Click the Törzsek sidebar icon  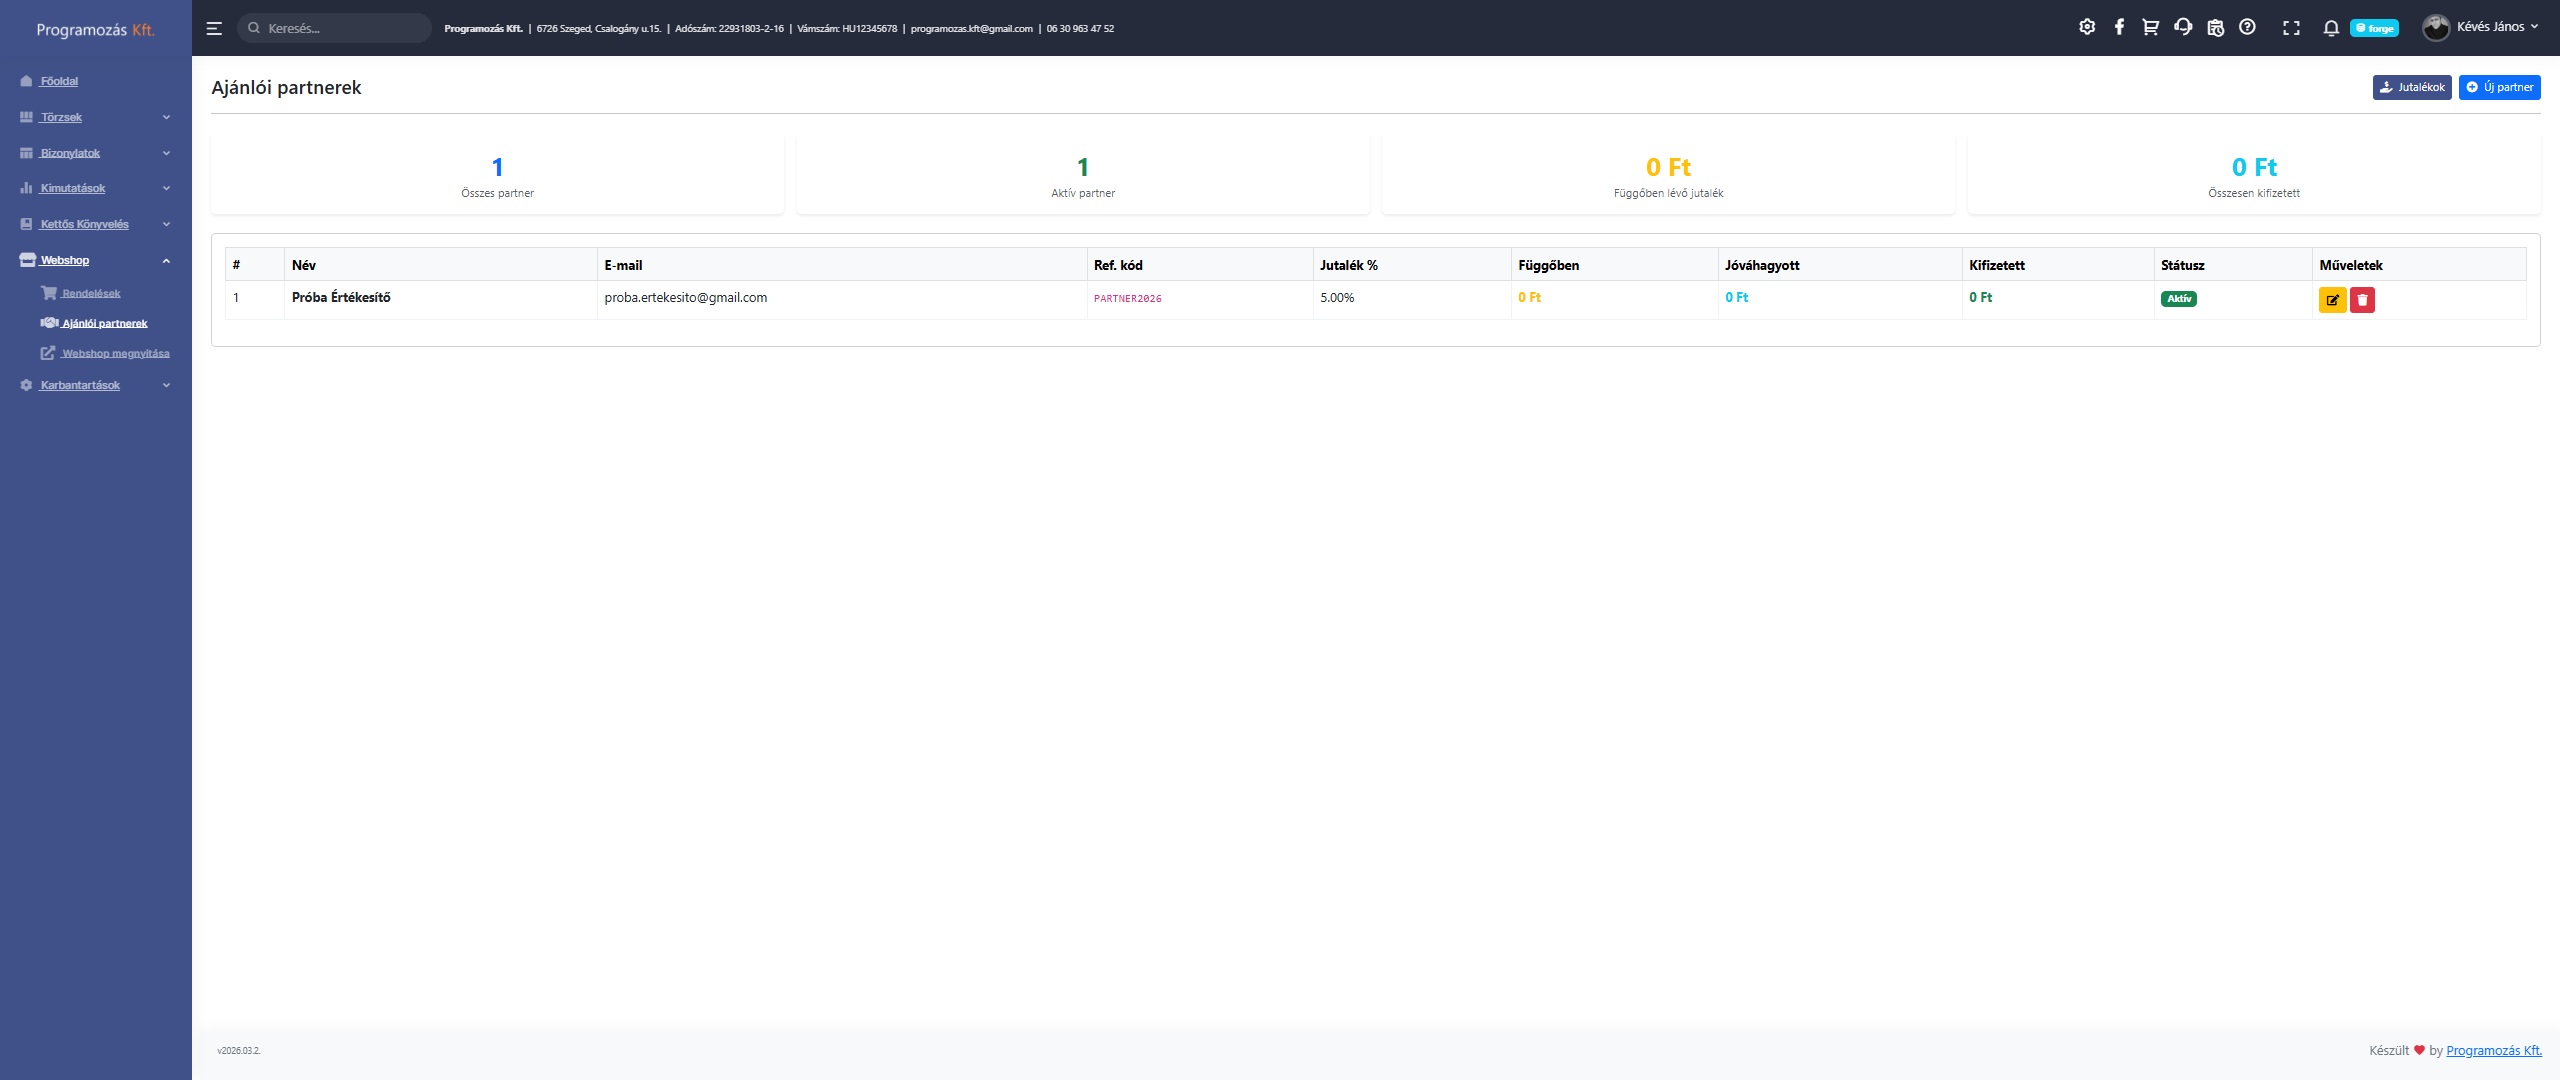click(26, 117)
